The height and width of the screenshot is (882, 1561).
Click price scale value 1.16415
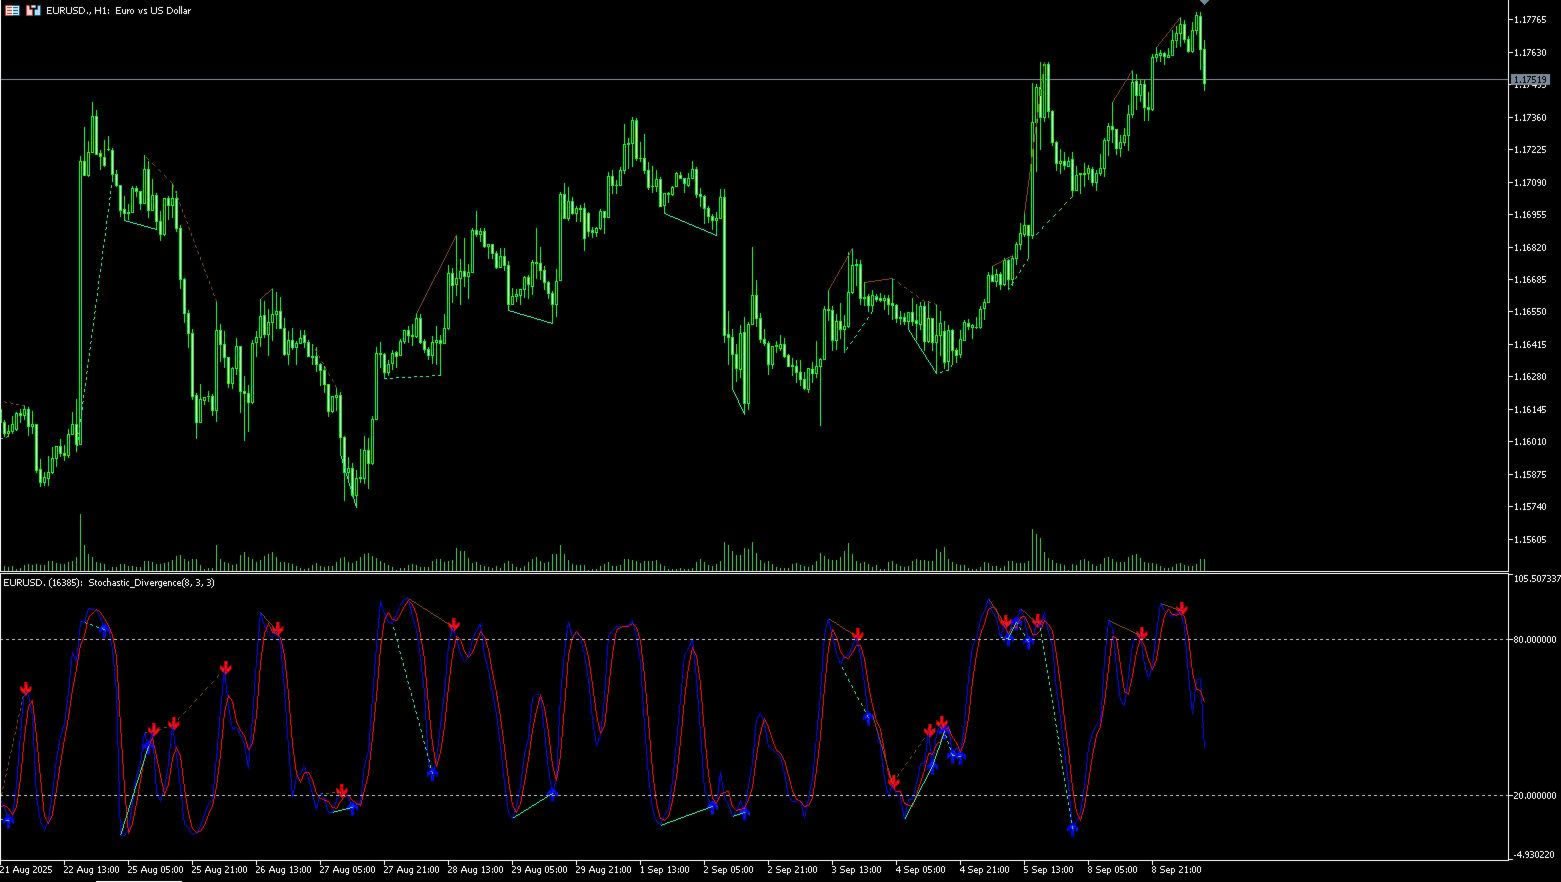tap(1532, 345)
